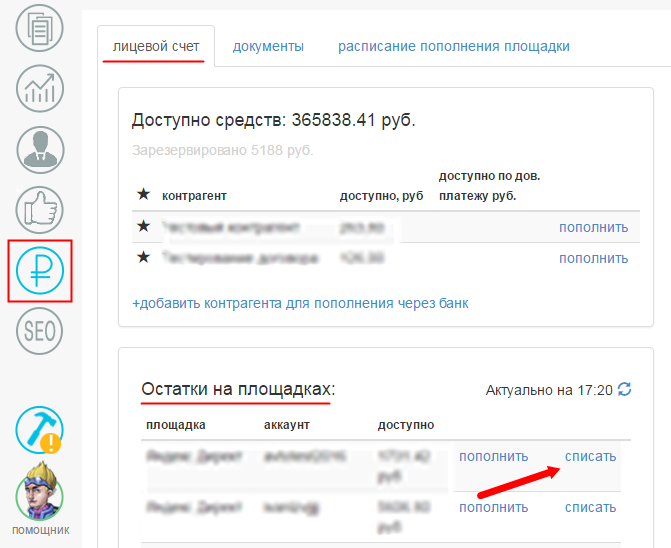Screen dimensions: 671x548
Task: Click the star icon in the контрагент header
Action: [x=143, y=194]
